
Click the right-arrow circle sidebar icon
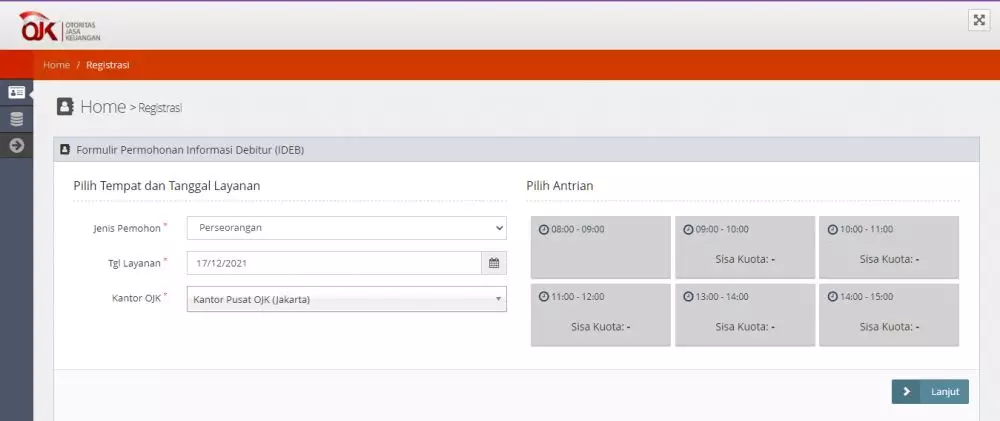point(16,146)
